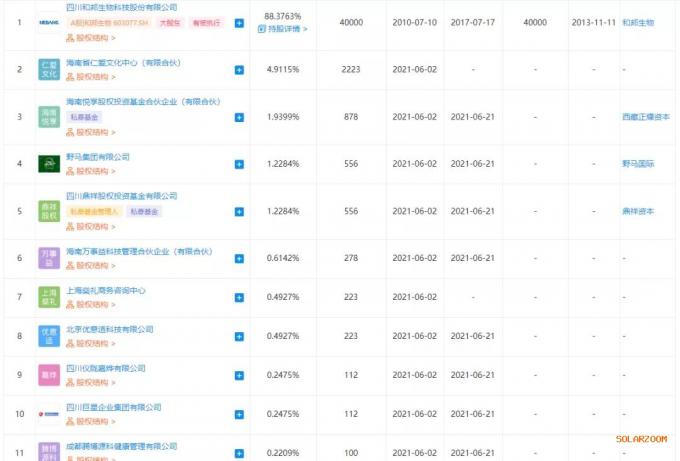
Task: Open the 西藏正熳资本 related link
Action: (643, 117)
